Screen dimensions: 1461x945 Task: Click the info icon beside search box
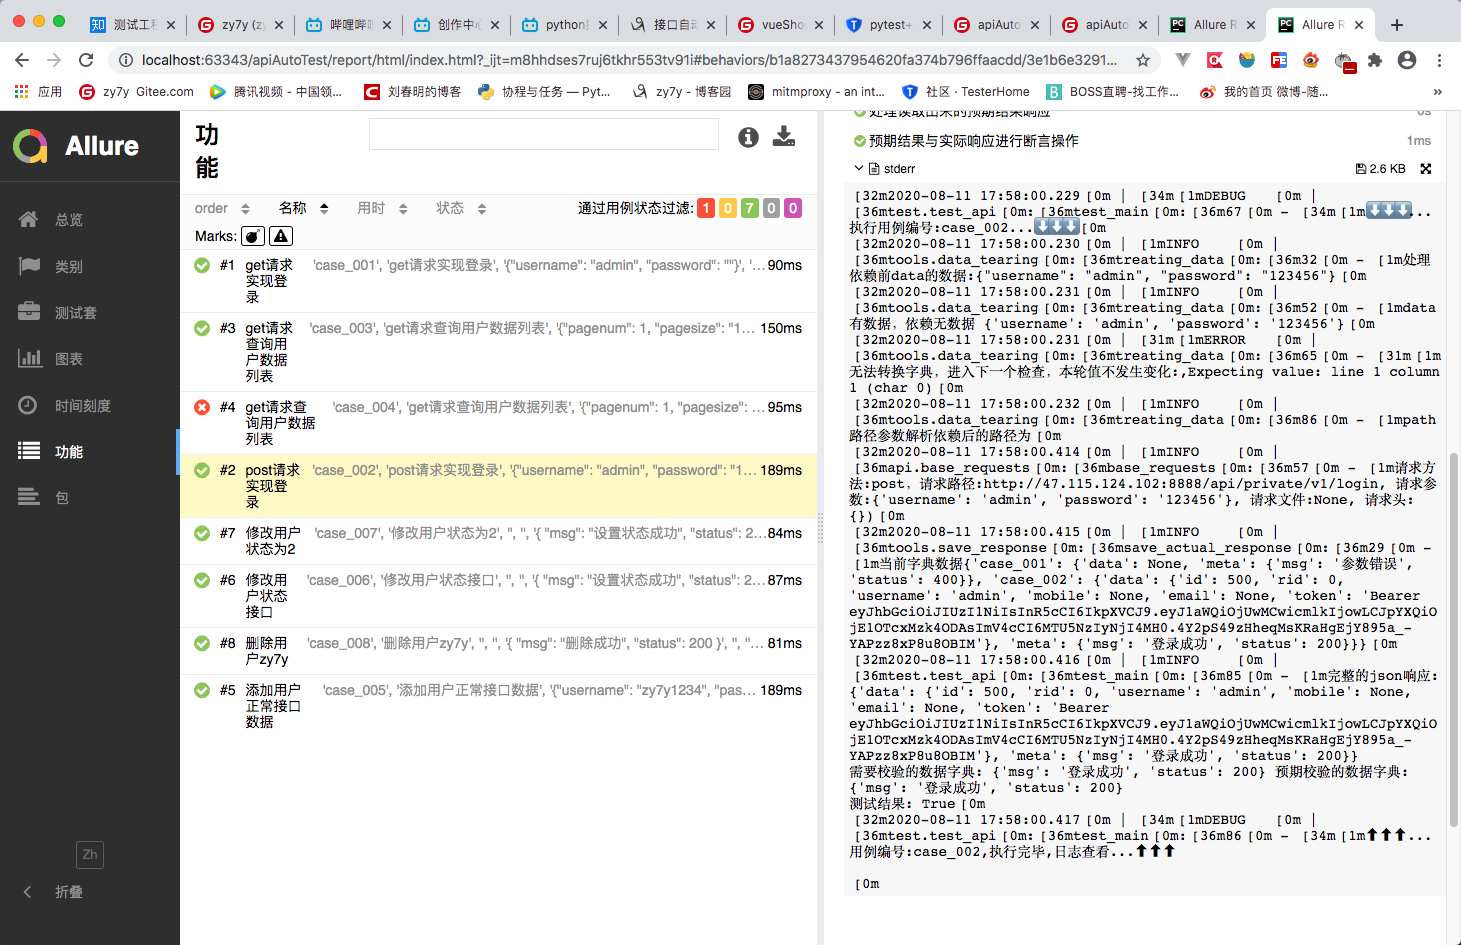click(x=748, y=137)
